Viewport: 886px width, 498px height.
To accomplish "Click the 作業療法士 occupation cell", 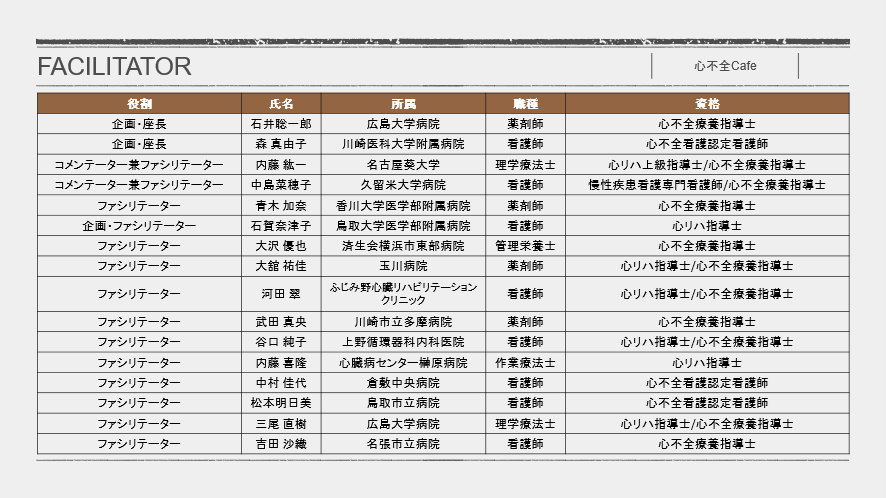I will (525, 363).
